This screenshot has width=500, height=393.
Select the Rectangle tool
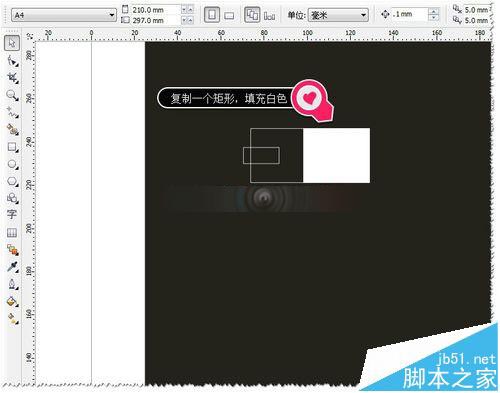pyautogui.click(x=12, y=147)
